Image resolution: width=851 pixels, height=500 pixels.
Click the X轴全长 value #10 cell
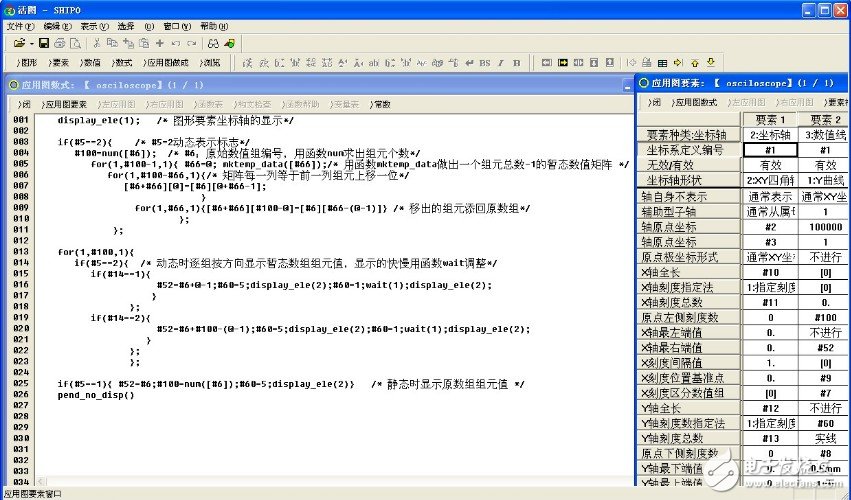770,273
